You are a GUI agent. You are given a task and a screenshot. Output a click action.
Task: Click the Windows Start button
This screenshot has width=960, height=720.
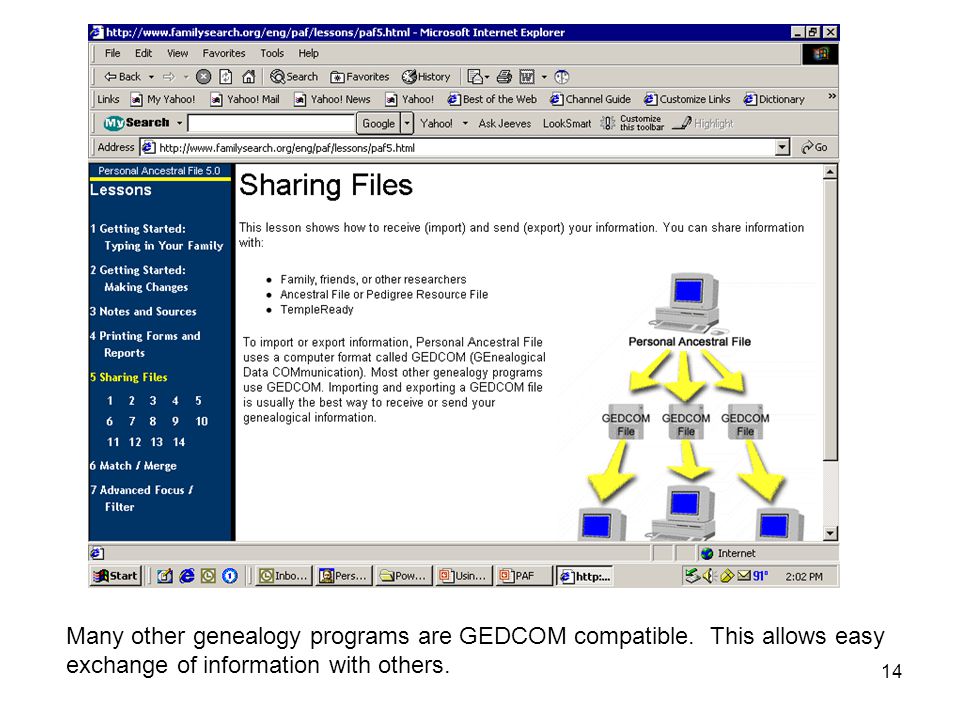(116, 576)
